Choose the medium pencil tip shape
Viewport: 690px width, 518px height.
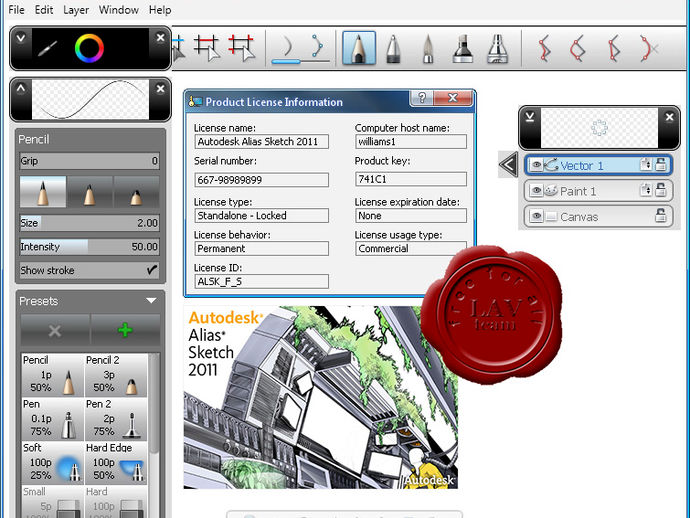[90, 192]
